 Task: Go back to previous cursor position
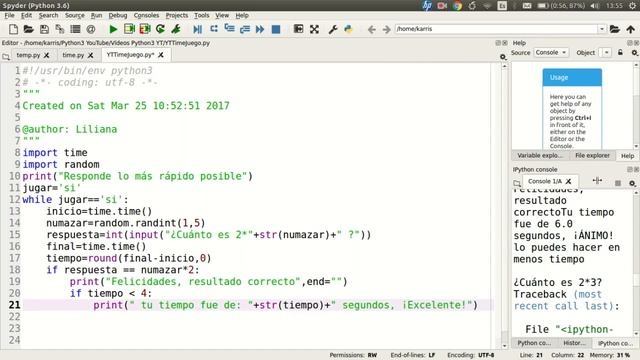[371, 29]
